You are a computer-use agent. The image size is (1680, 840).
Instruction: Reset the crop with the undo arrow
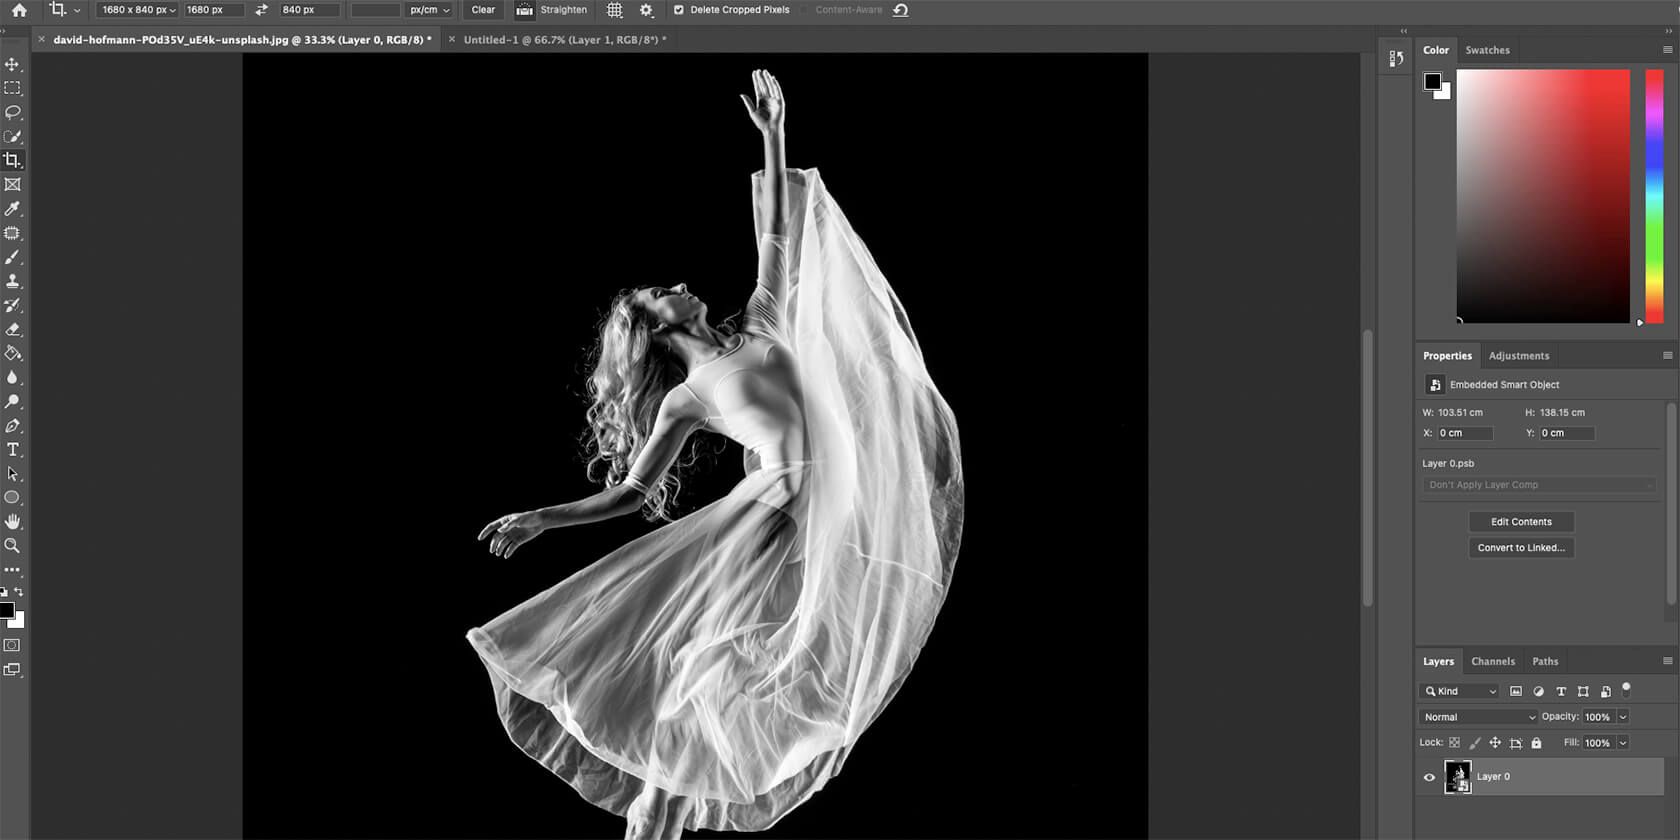900,10
